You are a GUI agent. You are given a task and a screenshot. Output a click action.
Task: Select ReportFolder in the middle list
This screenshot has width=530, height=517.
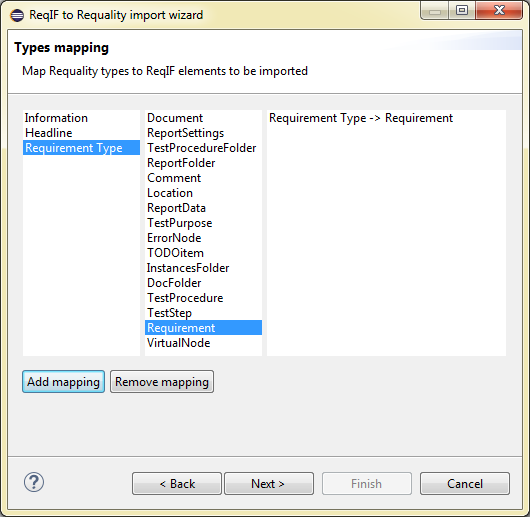click(203, 163)
